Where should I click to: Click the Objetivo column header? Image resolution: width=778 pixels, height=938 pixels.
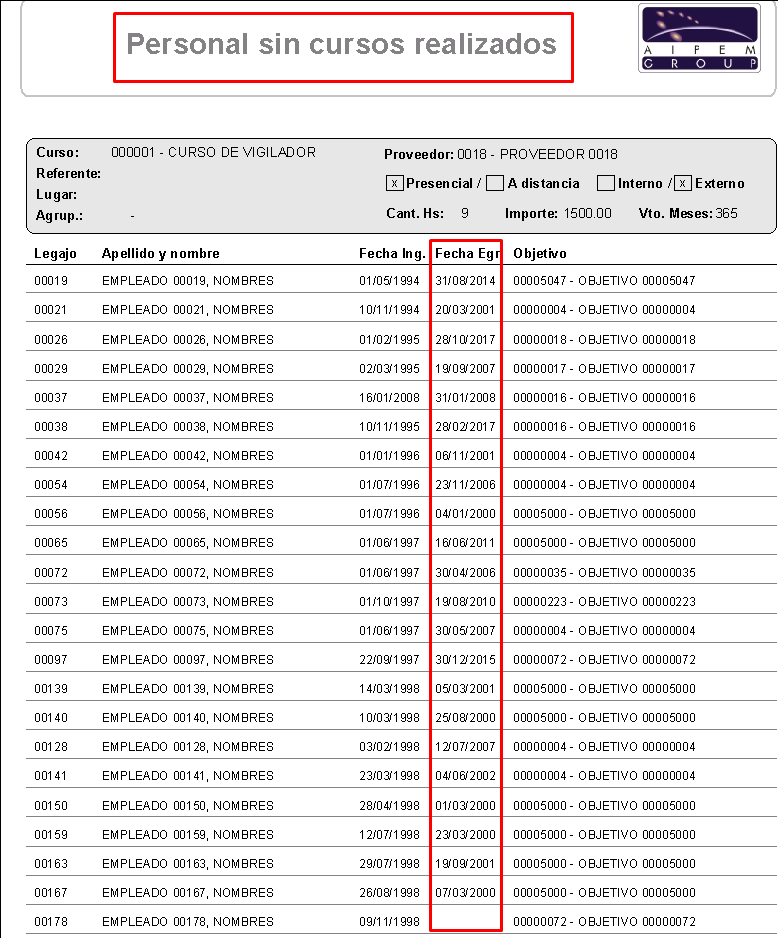(539, 254)
